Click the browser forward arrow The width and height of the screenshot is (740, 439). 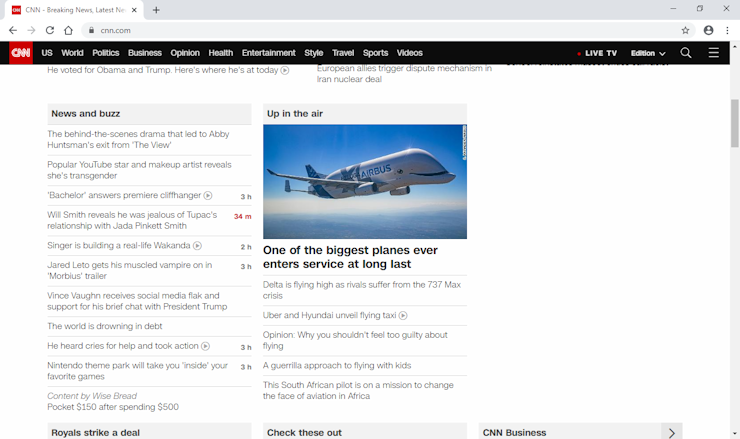[31, 30]
